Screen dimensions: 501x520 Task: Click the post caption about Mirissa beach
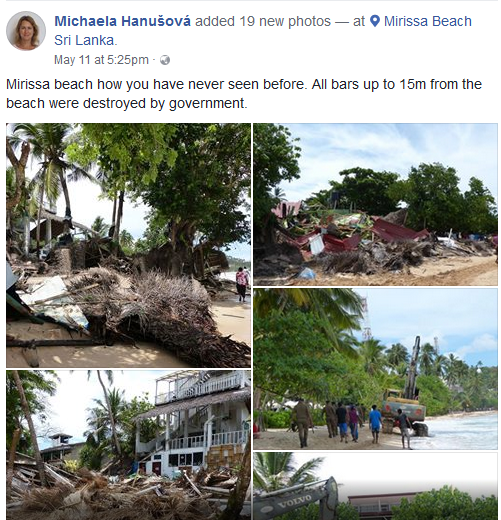[244, 94]
